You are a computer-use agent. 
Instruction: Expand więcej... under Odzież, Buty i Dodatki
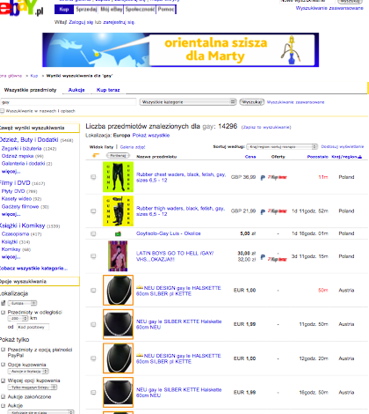click(11, 171)
